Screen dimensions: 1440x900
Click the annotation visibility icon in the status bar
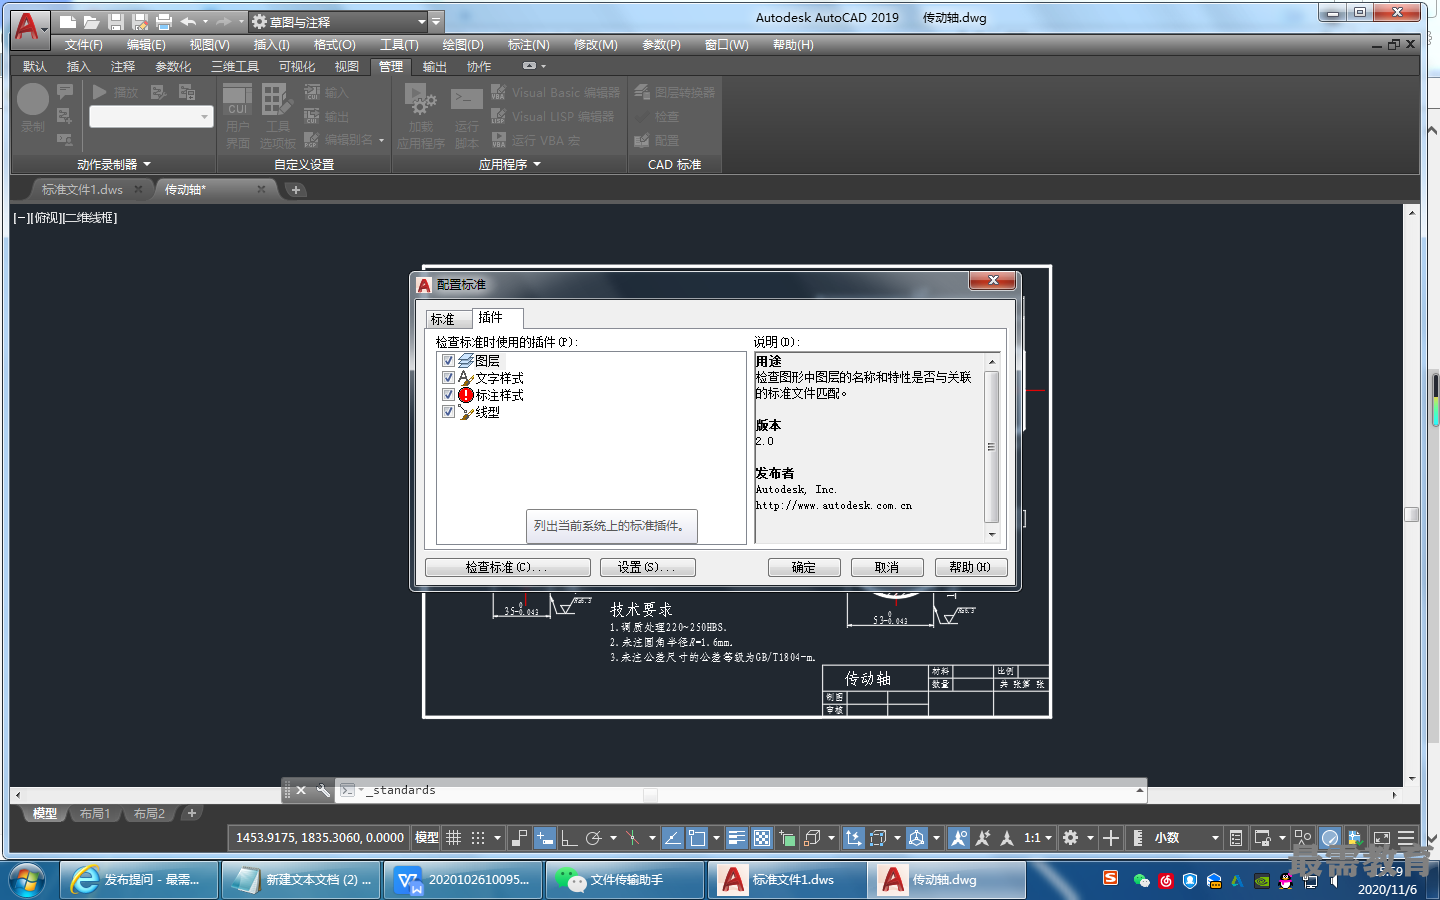(958, 838)
